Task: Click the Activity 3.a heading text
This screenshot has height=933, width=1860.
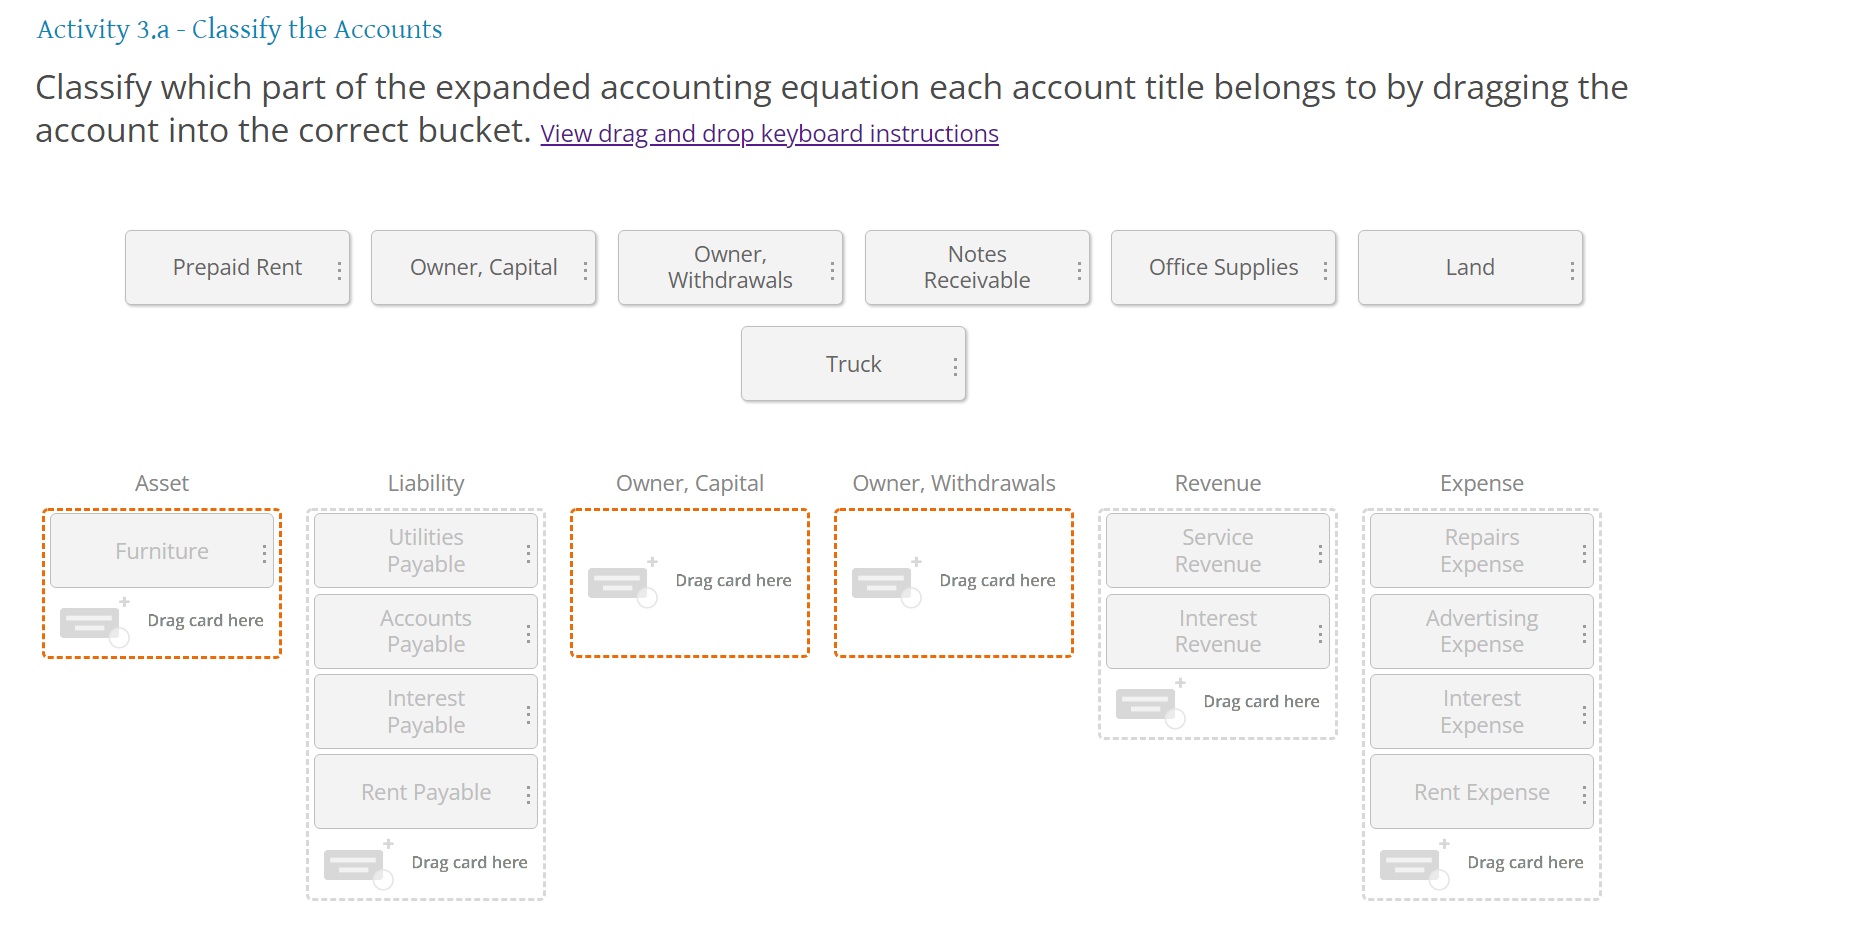Action: (x=240, y=29)
